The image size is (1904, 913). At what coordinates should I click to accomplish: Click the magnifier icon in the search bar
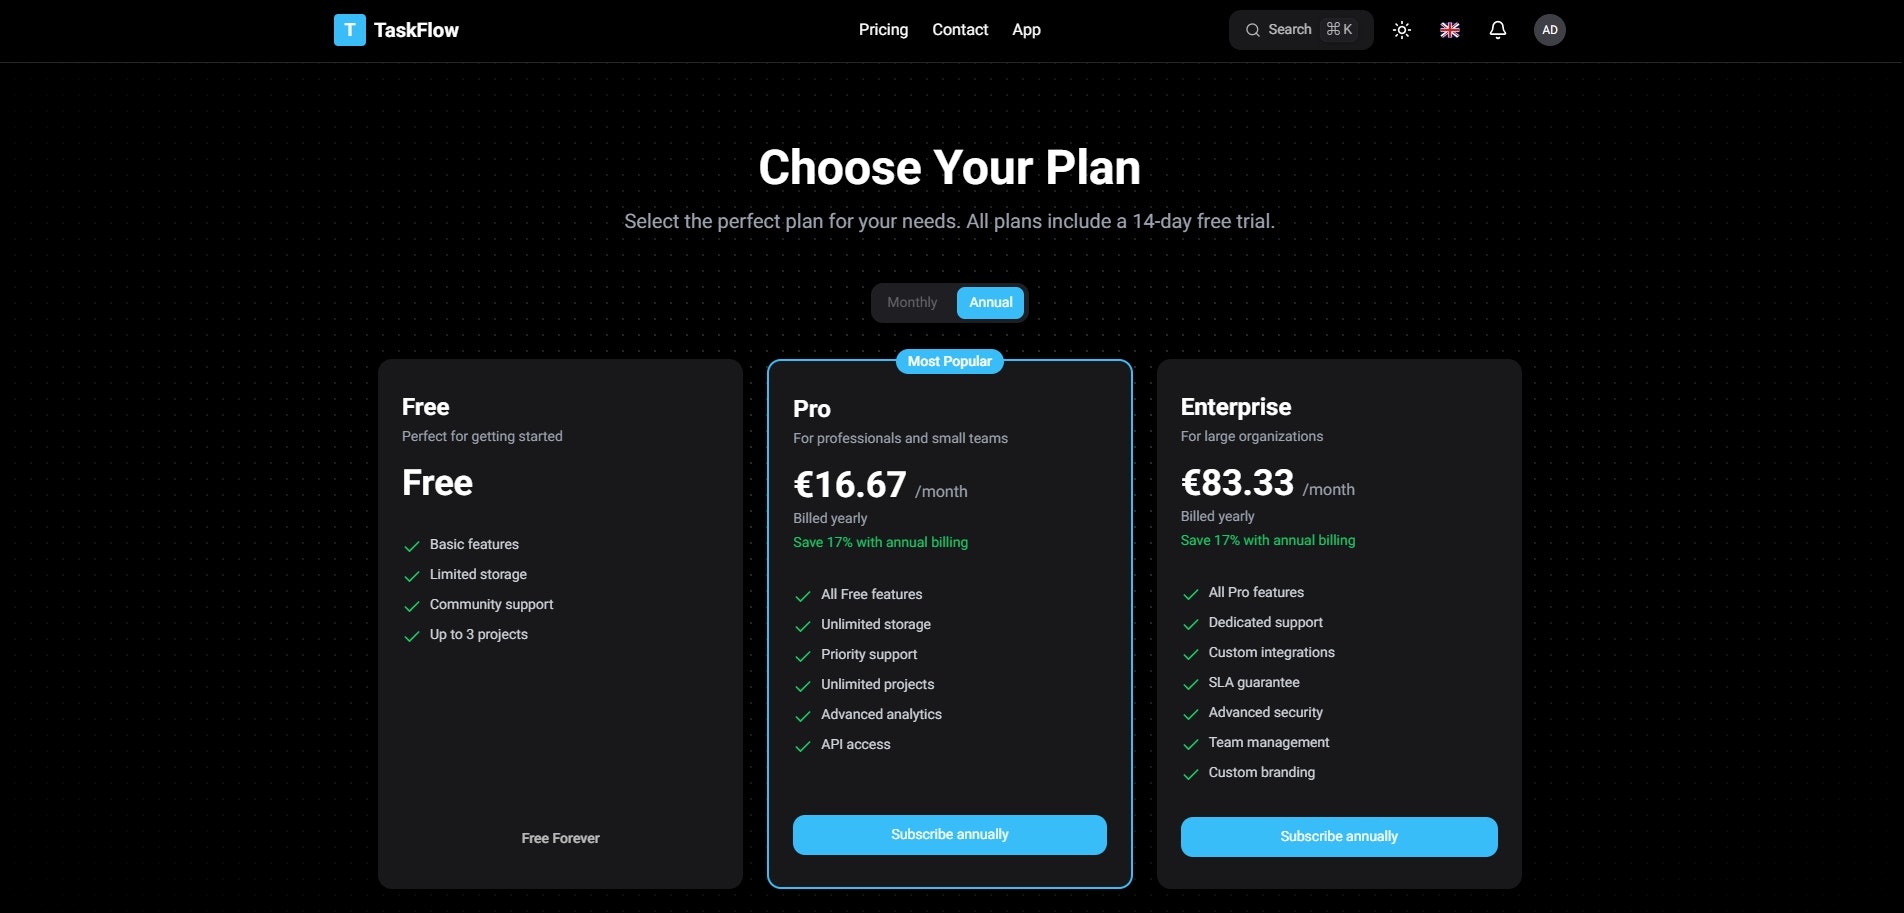coord(1253,29)
